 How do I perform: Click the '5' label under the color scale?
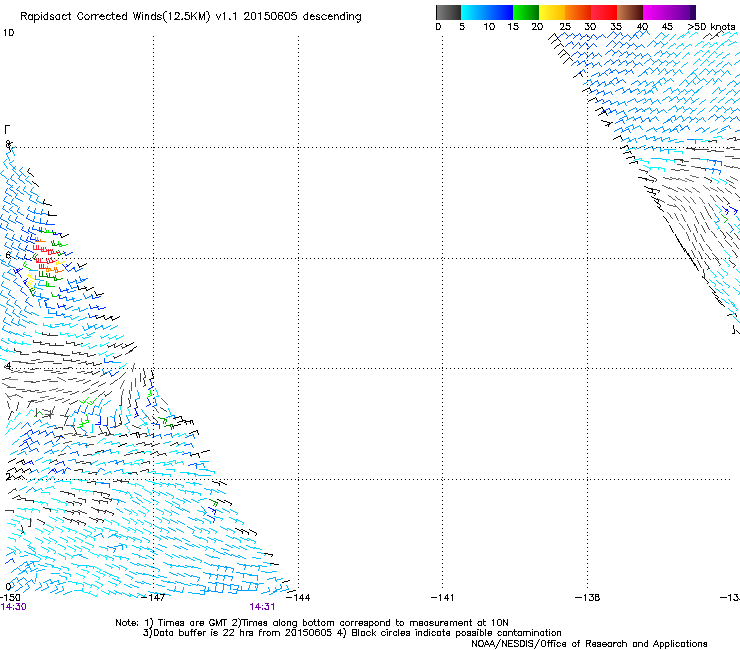tap(462, 27)
